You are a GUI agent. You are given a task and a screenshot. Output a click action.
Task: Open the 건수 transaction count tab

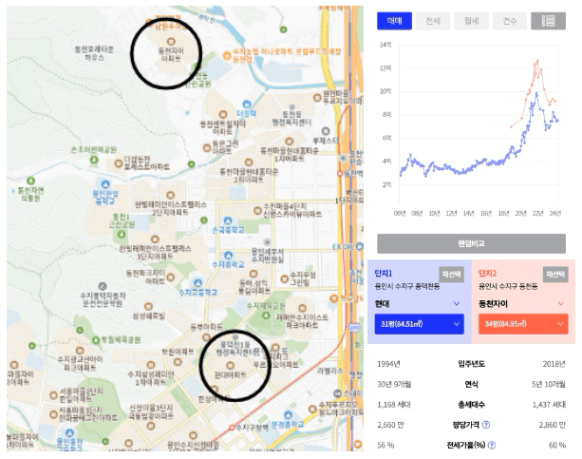coord(510,21)
